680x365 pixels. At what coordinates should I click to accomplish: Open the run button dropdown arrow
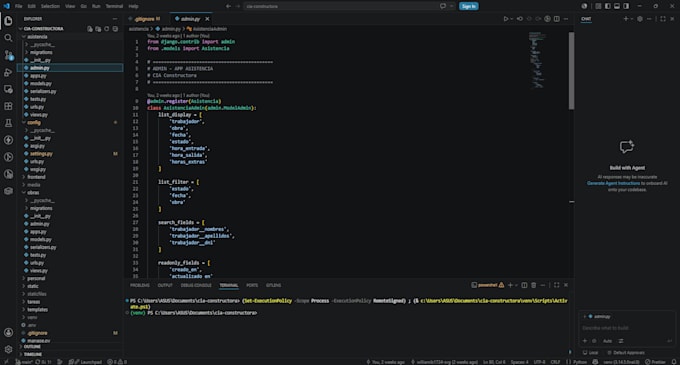[x=512, y=19]
